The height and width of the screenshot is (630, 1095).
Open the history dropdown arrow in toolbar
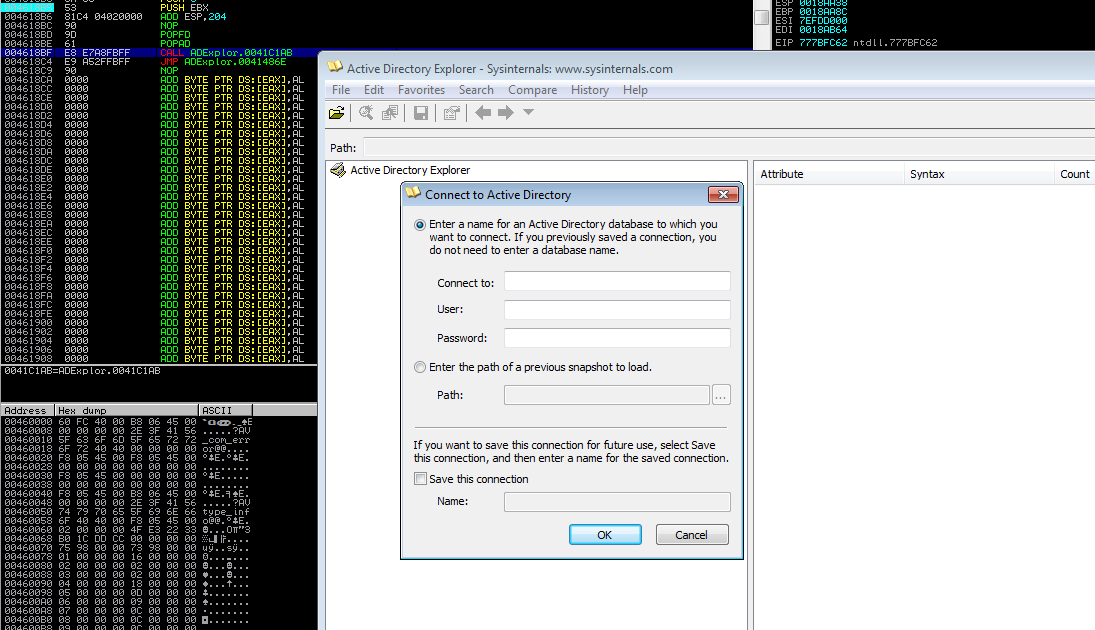[x=529, y=113]
